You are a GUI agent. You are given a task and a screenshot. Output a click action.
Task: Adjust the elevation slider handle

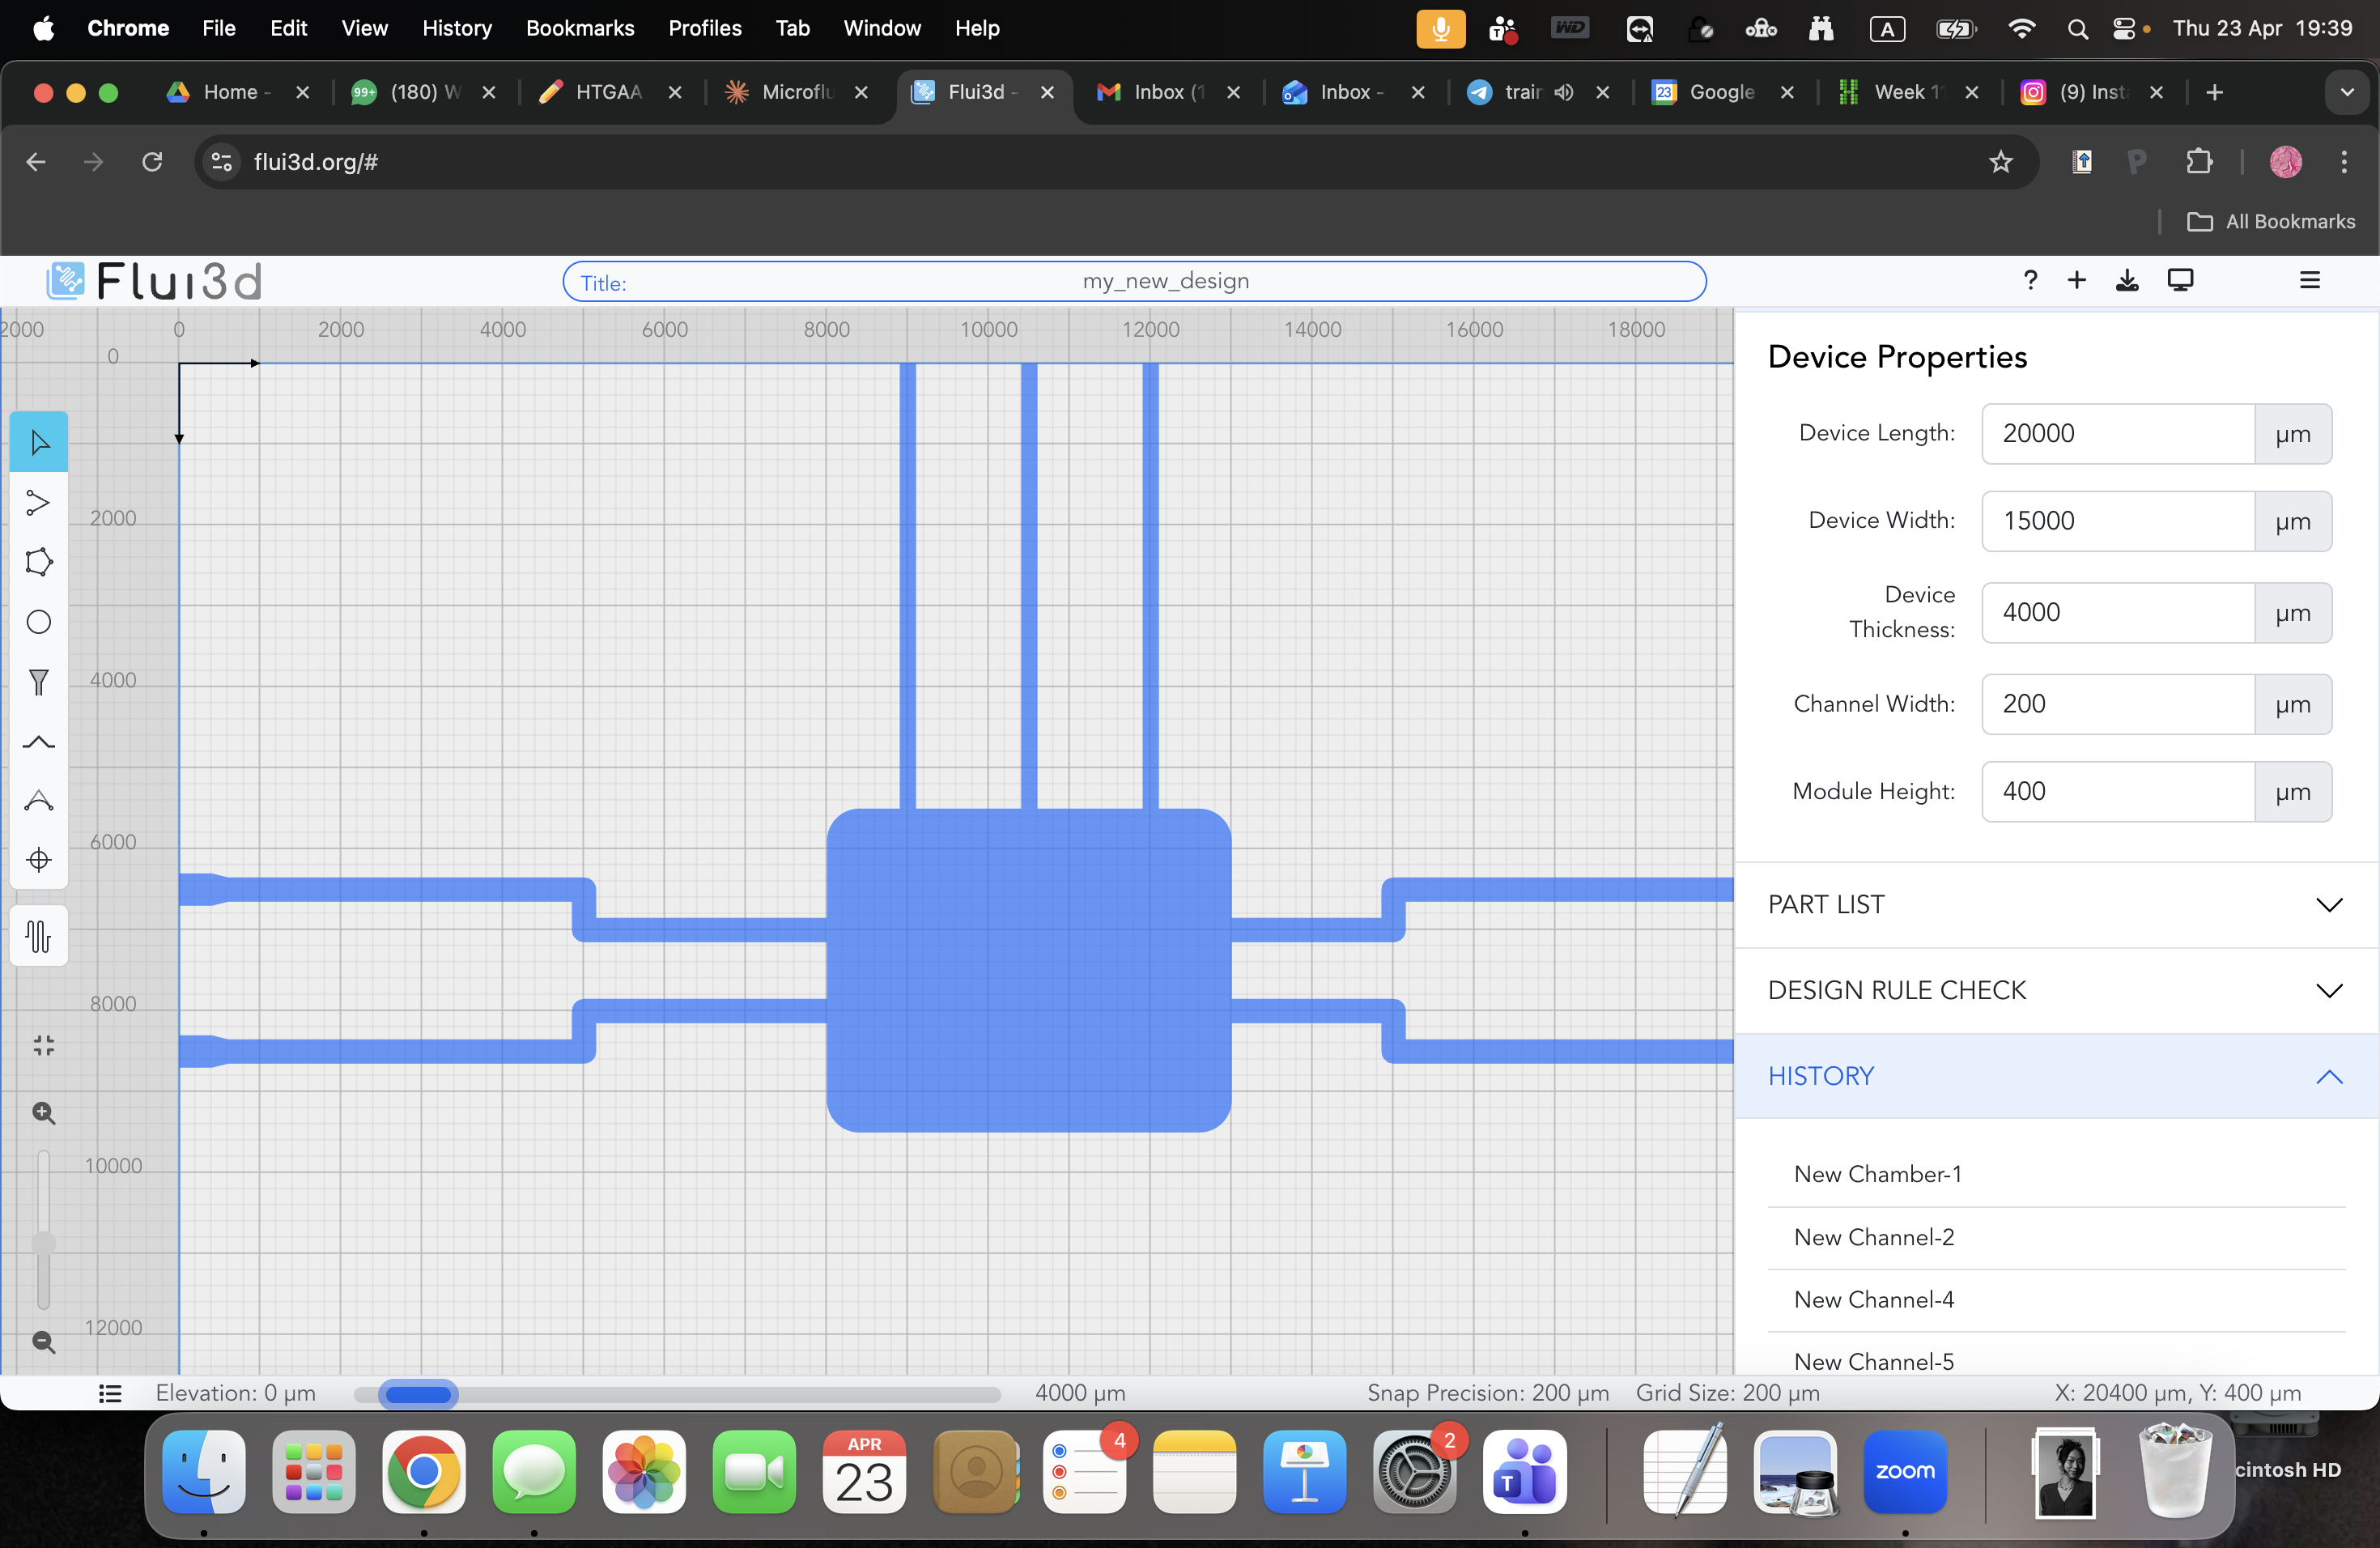[x=418, y=1394]
